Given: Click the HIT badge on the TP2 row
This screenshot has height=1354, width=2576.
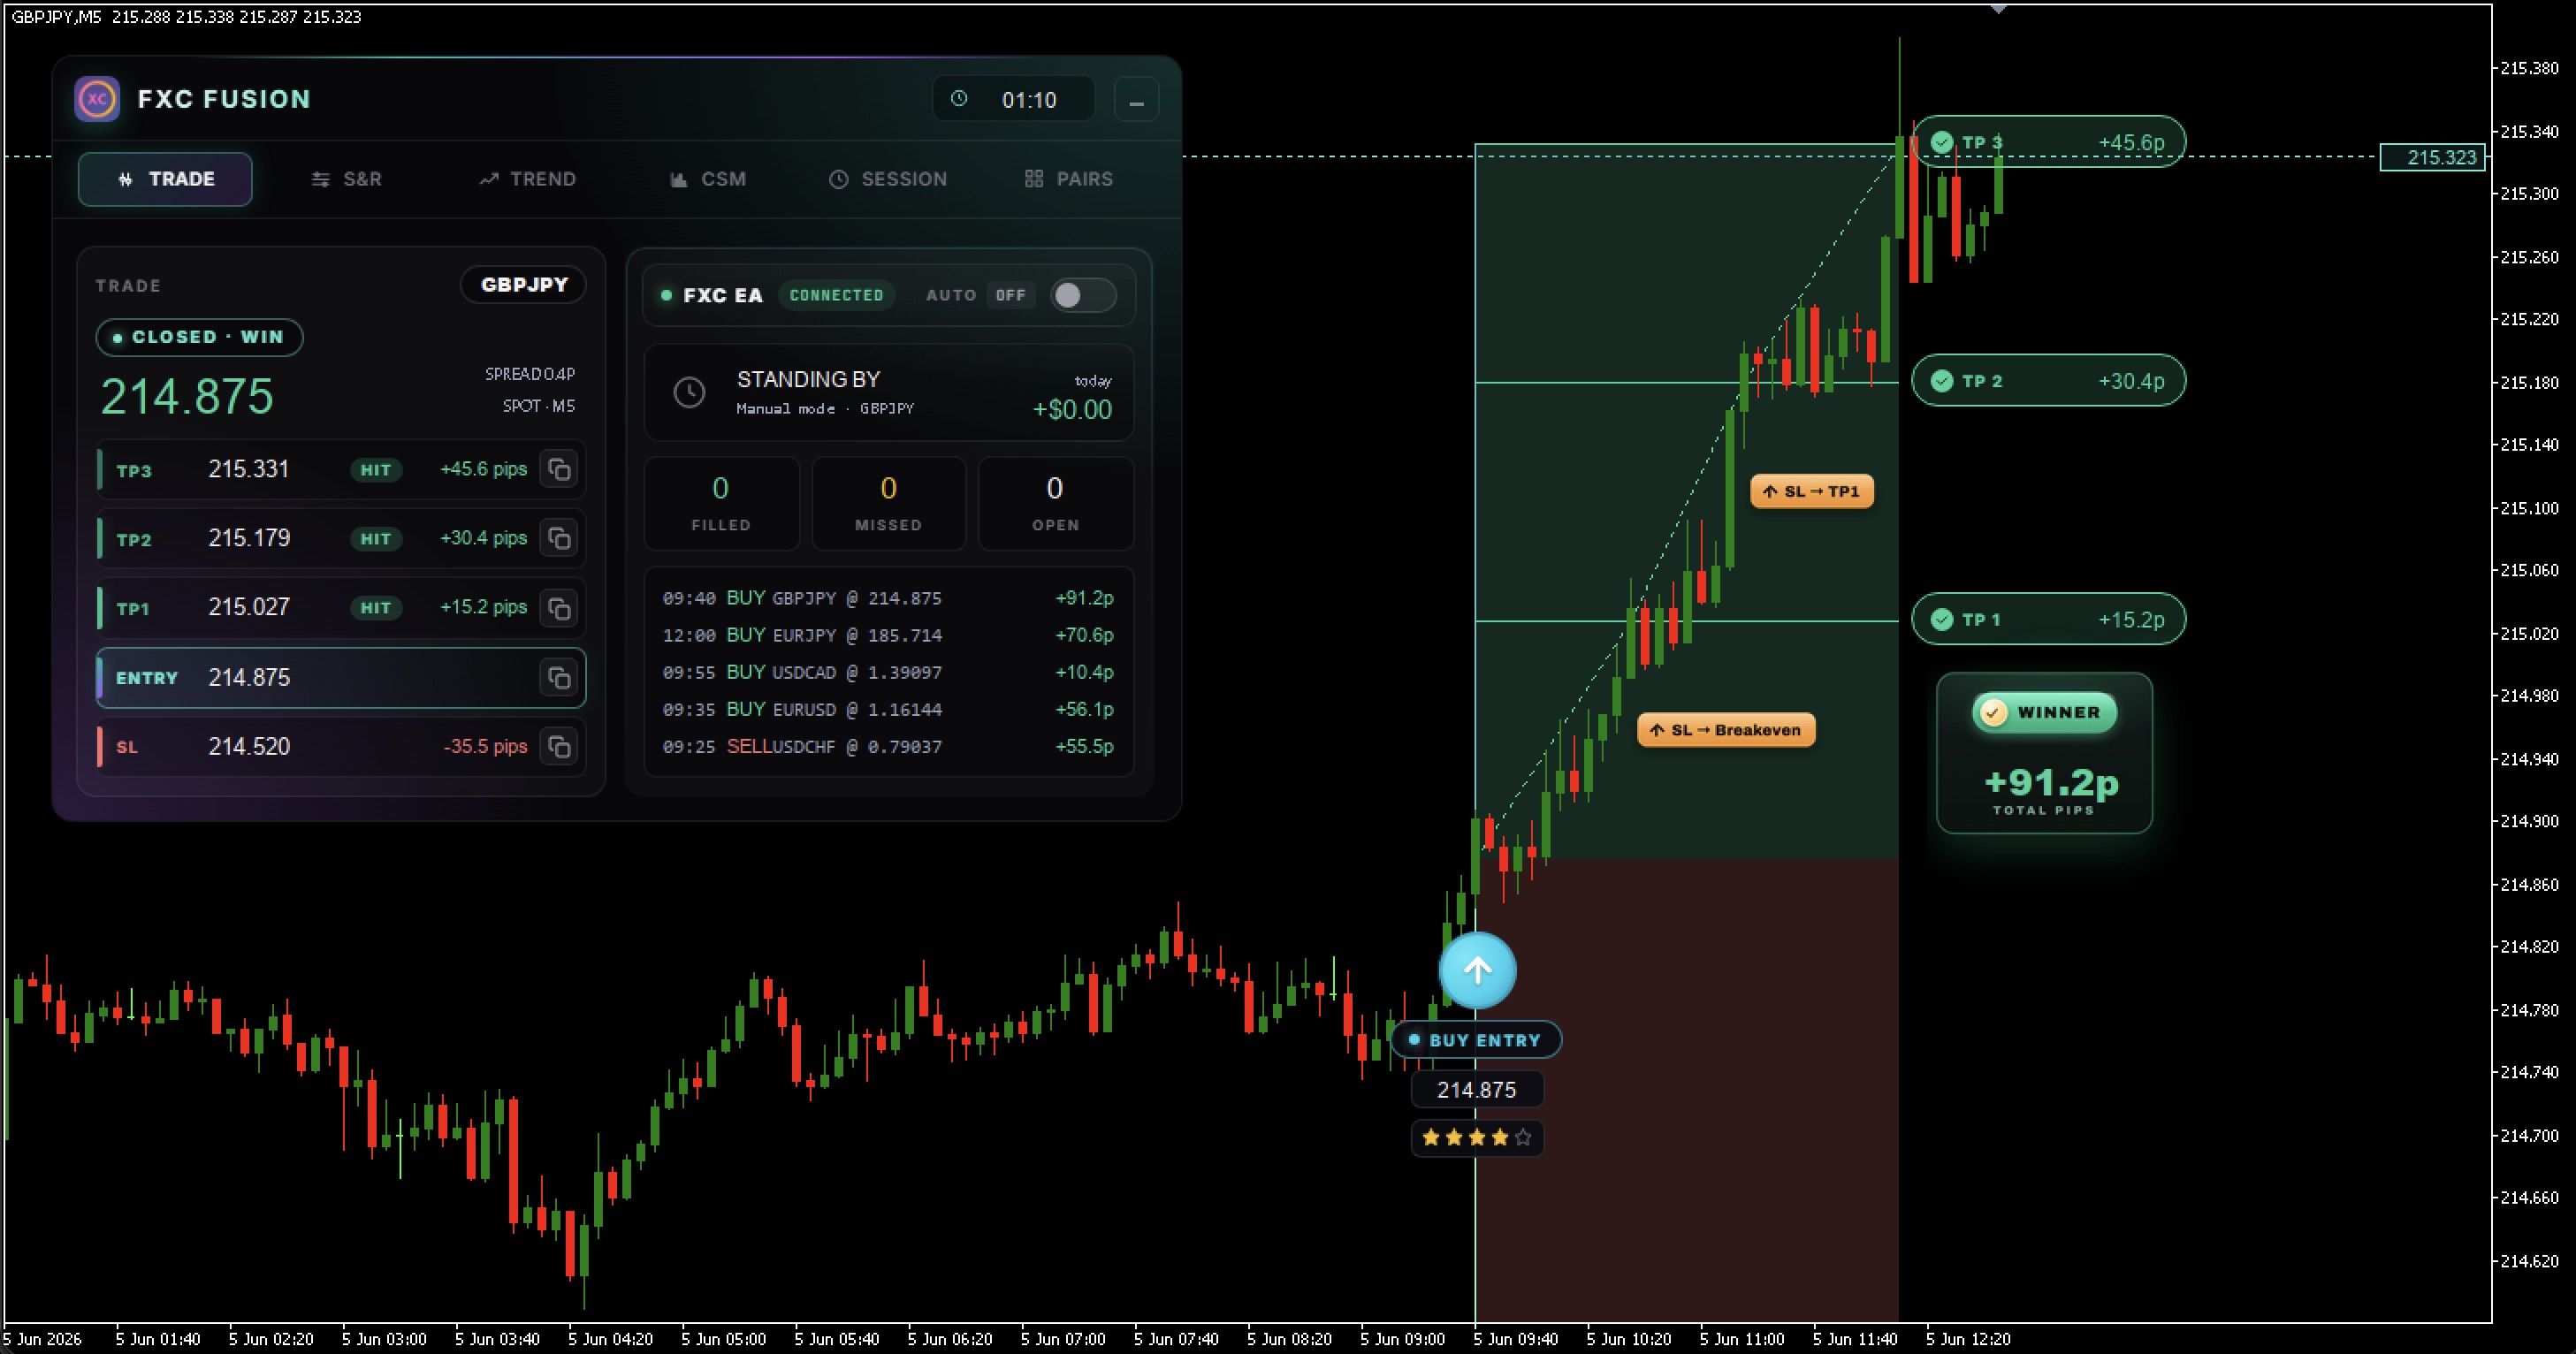Looking at the screenshot, I should point(376,539).
